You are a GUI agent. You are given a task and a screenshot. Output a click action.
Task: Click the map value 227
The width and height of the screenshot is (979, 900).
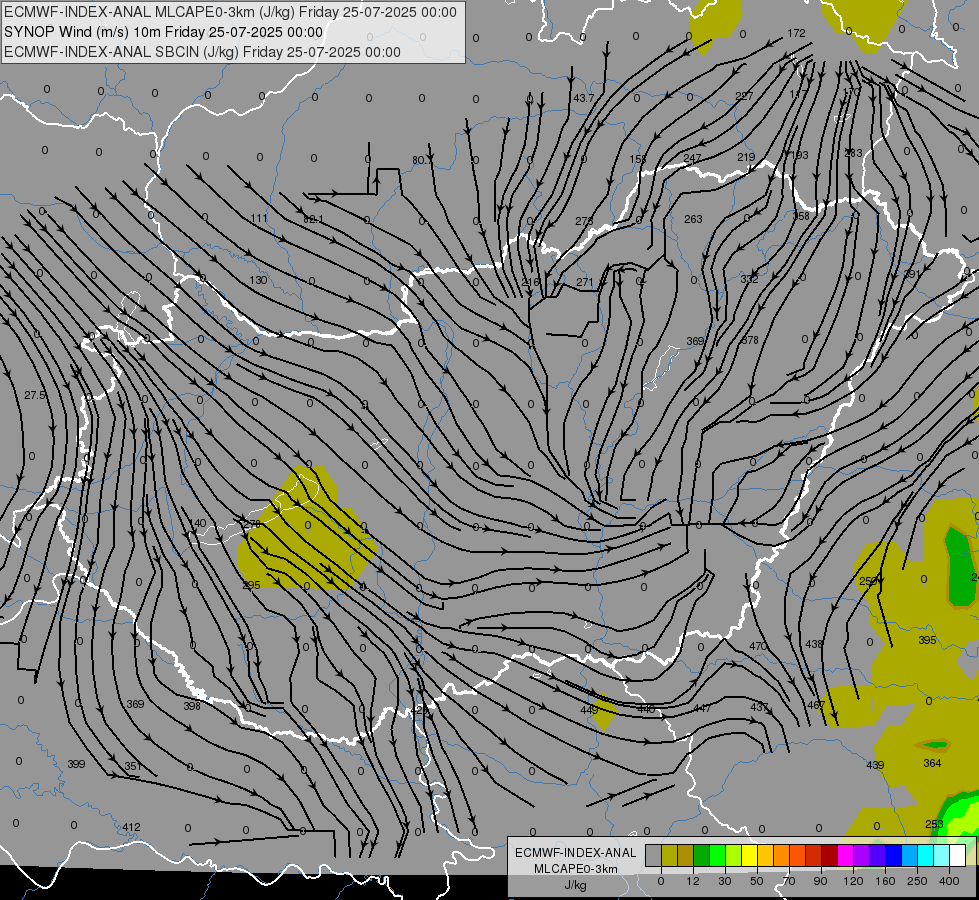click(x=744, y=96)
